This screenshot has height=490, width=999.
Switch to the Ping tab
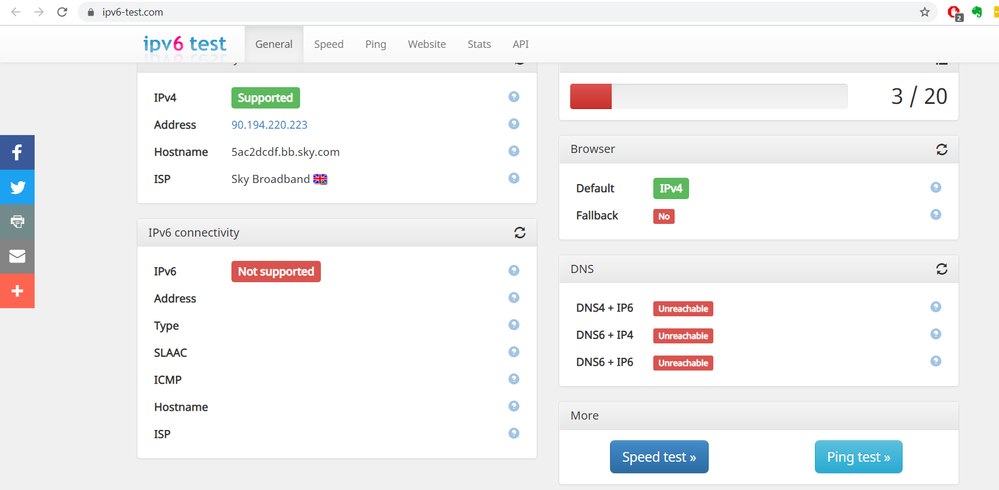(x=375, y=44)
